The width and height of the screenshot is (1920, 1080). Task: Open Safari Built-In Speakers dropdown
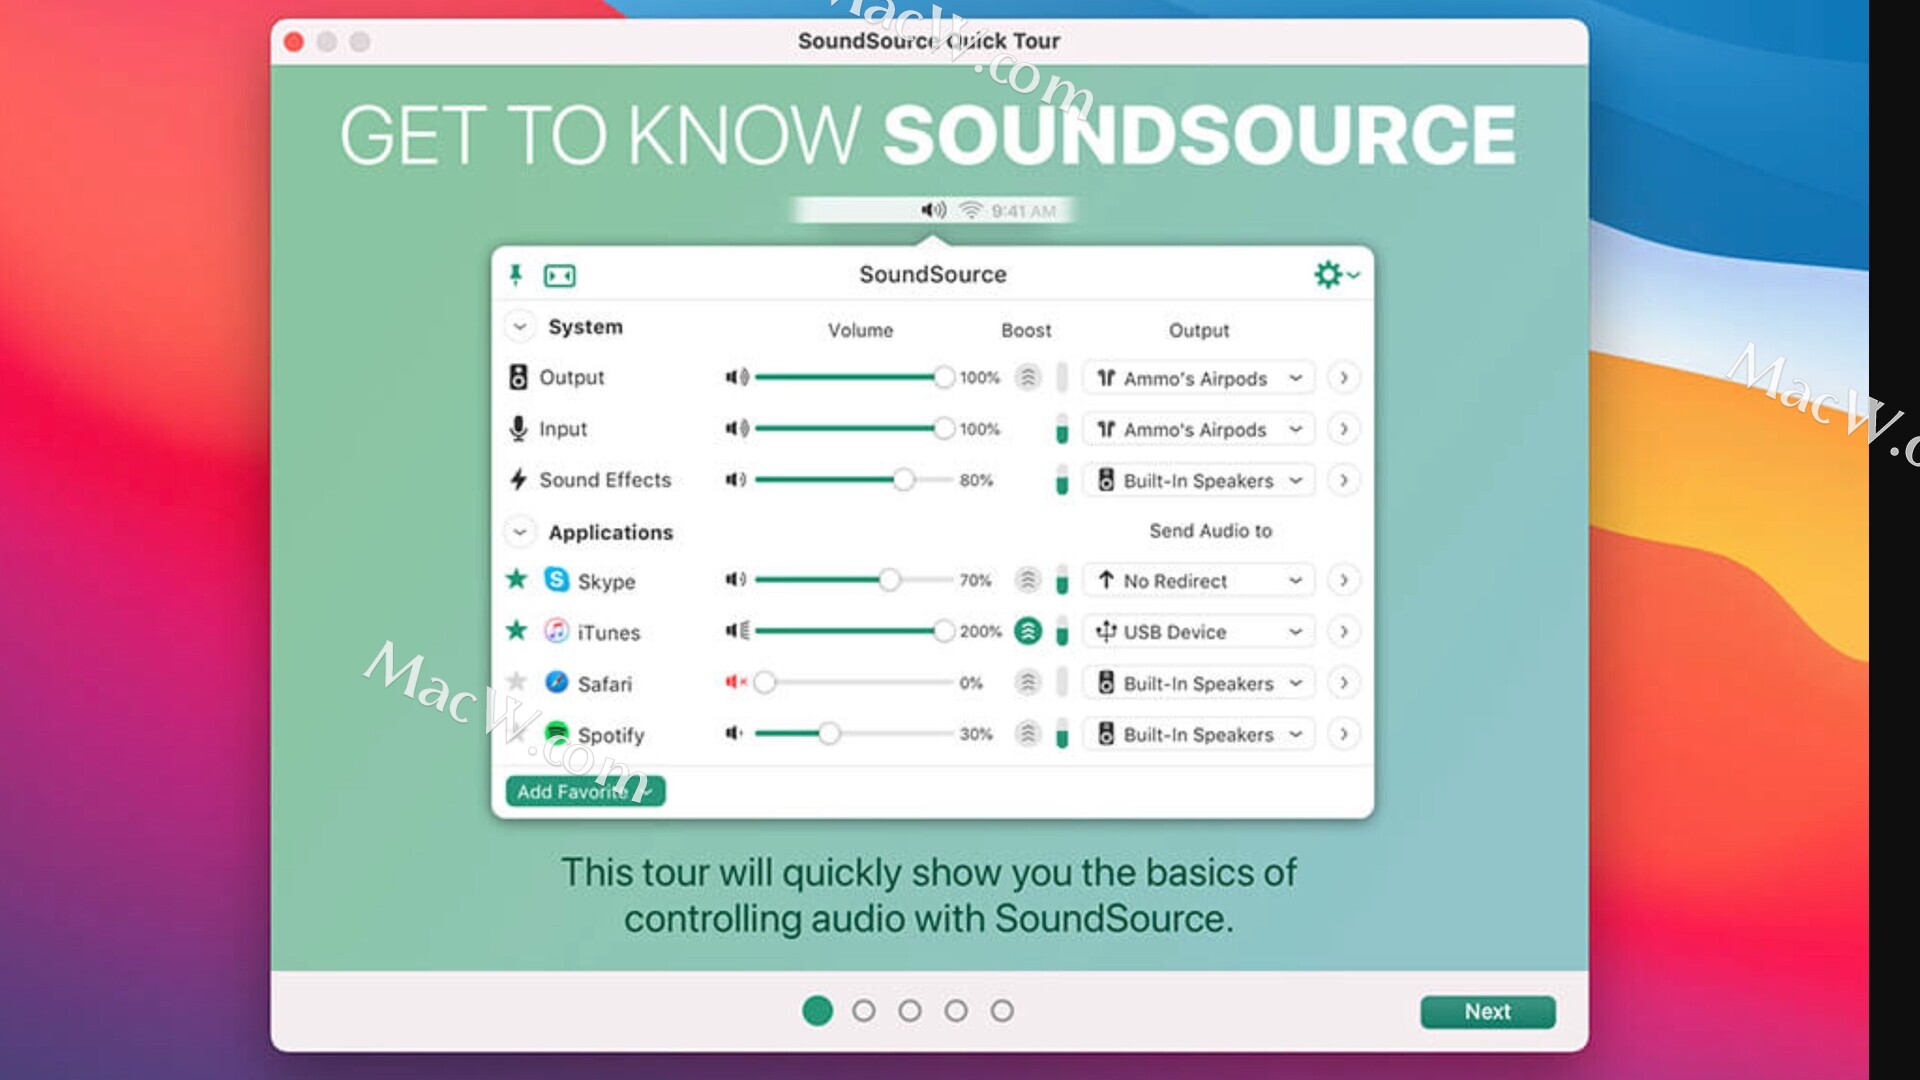coord(1199,683)
